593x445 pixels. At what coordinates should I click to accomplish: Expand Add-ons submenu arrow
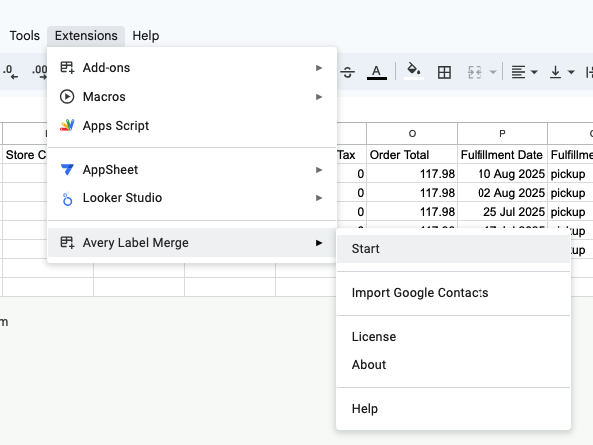(x=319, y=68)
